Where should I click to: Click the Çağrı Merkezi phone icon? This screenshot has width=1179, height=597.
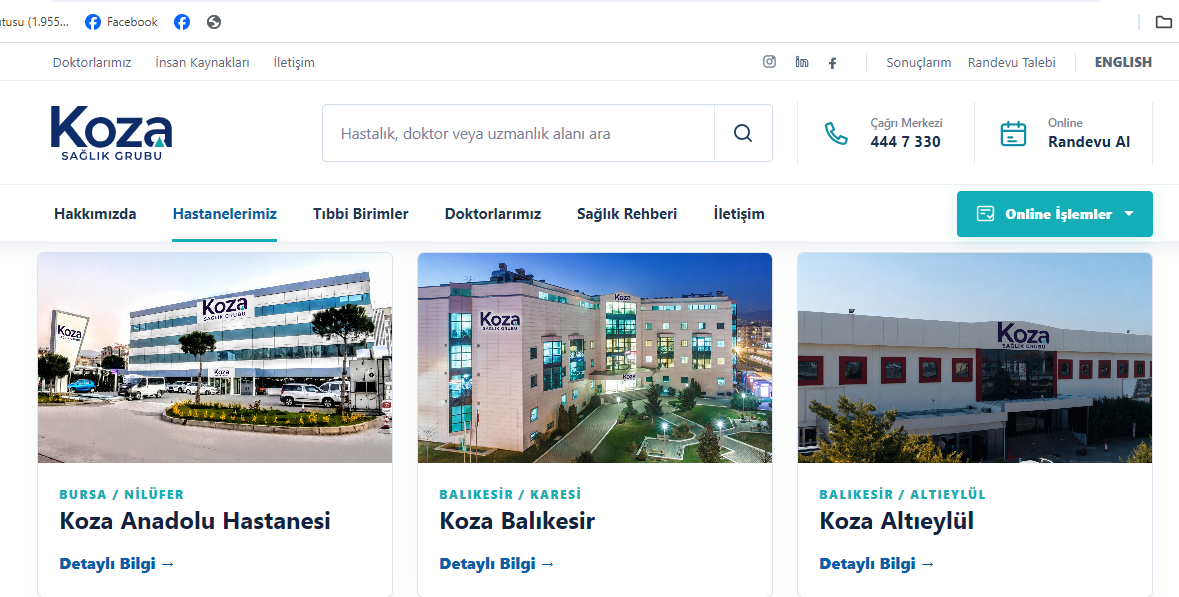836,133
